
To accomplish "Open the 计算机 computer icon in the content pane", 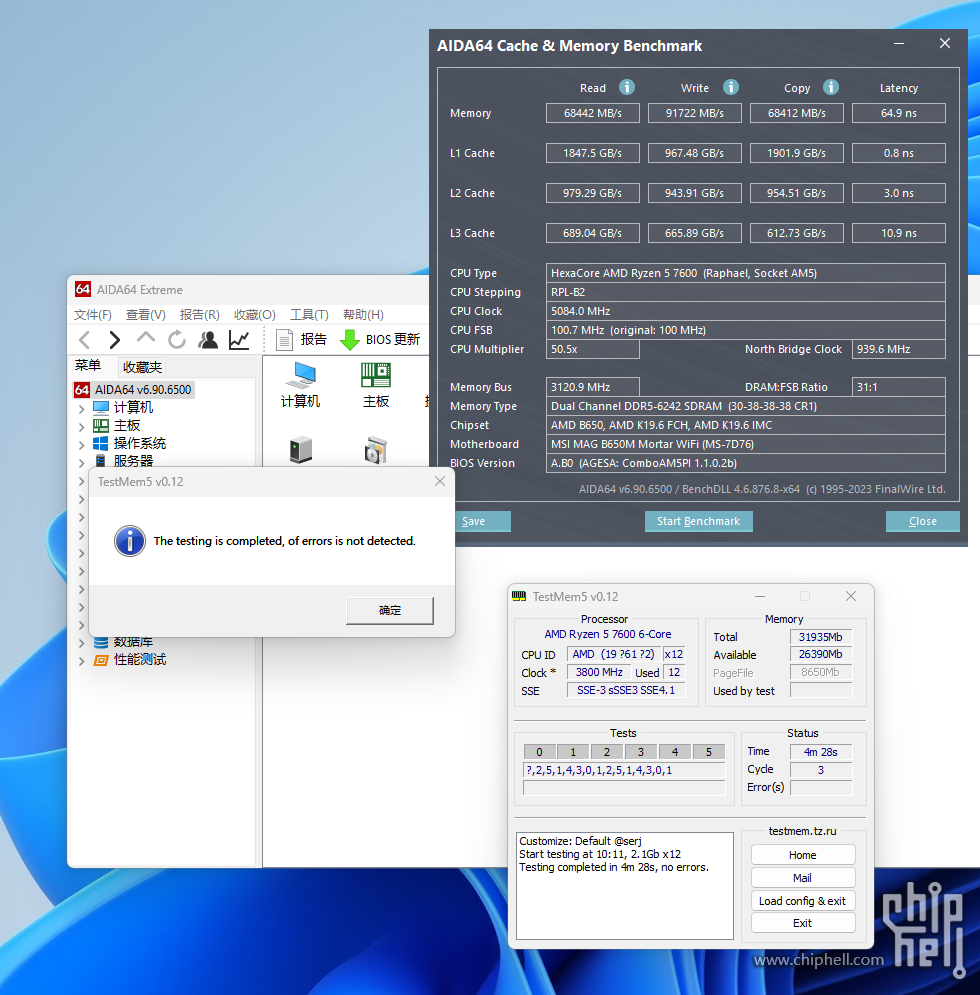I will click(x=300, y=385).
